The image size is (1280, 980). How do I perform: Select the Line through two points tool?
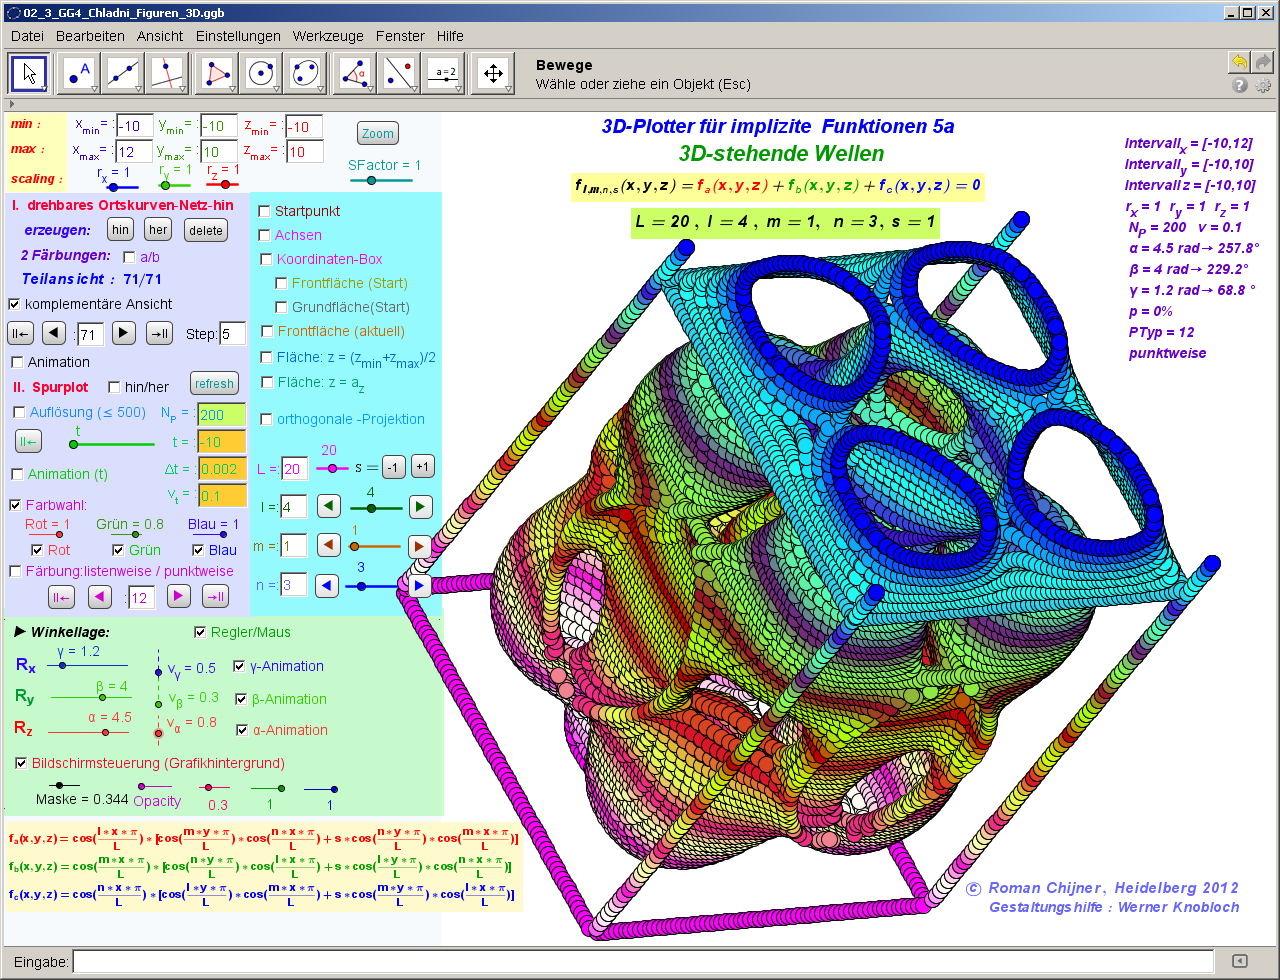[x=122, y=73]
